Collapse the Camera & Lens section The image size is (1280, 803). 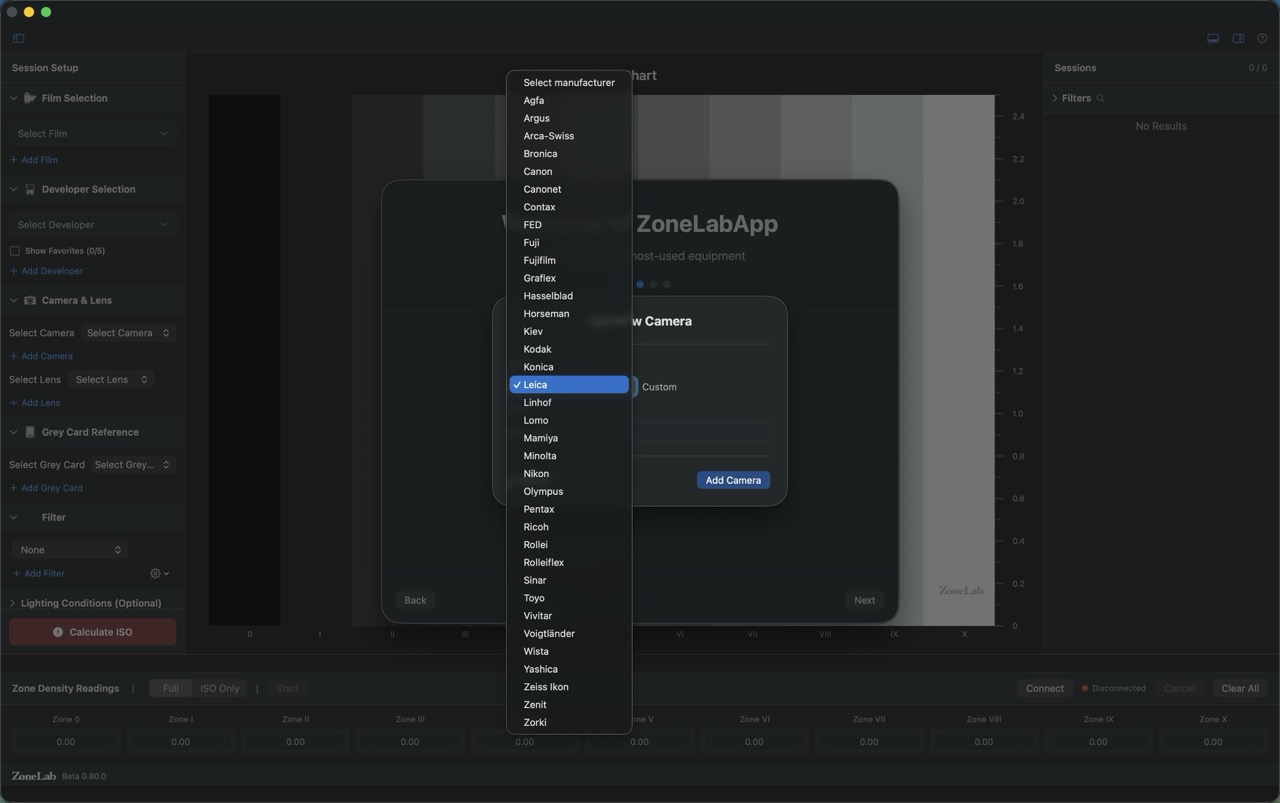point(14,300)
